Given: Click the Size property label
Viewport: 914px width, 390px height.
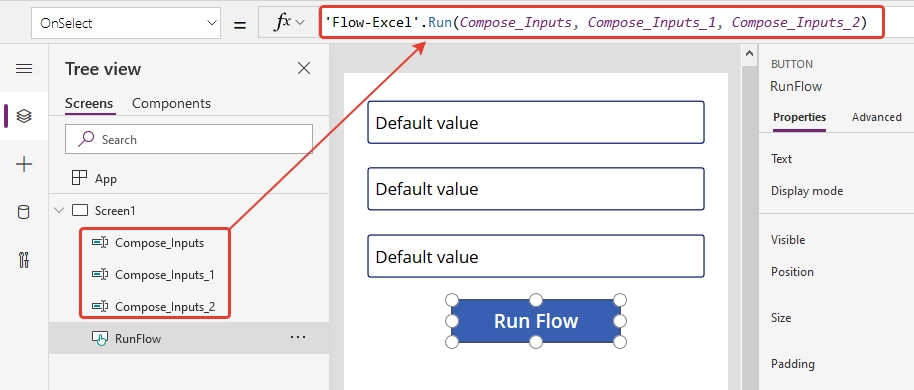Looking at the screenshot, I should tap(781, 318).
